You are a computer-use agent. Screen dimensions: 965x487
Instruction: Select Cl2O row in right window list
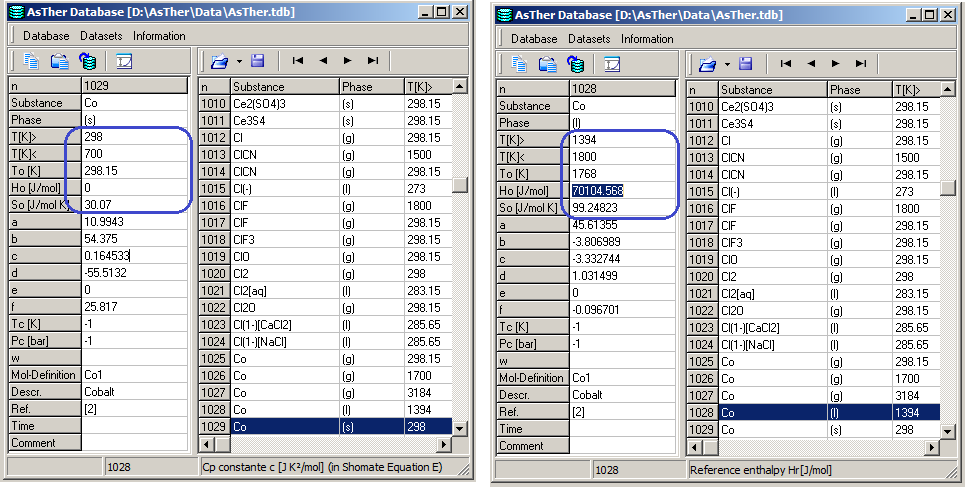tap(813, 310)
